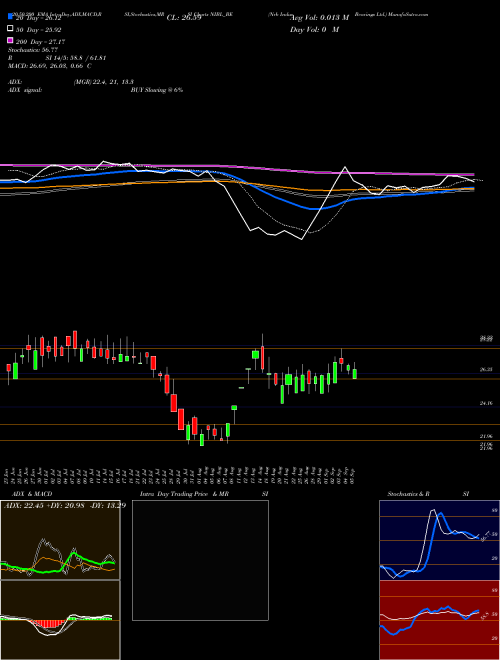Image resolution: width=500 pixels, height=660 pixels.
Task: Click the 'Stochastics: 56.77' readout
Action: [33, 50]
